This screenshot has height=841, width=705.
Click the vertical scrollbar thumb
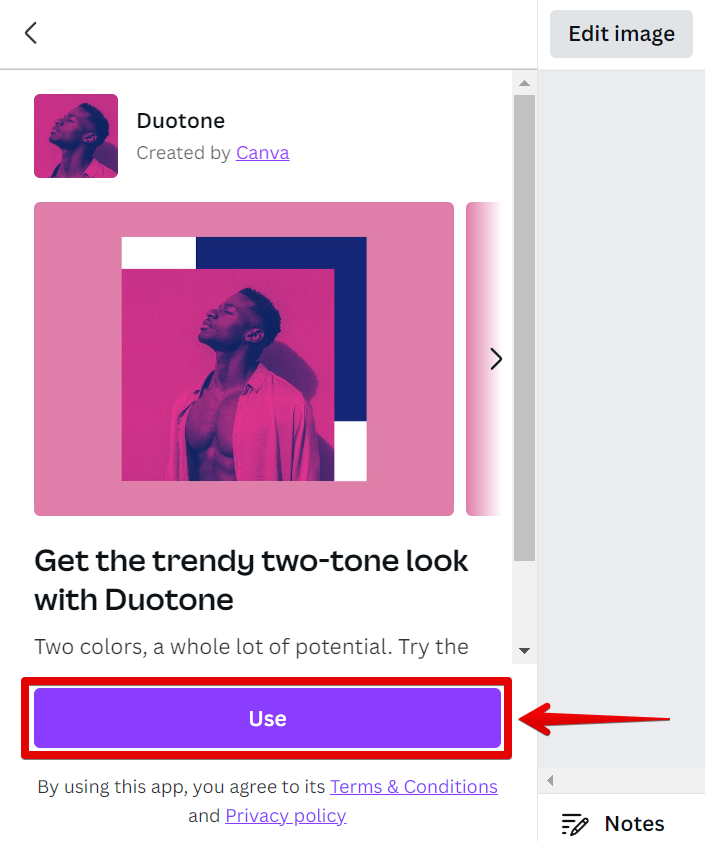524,328
